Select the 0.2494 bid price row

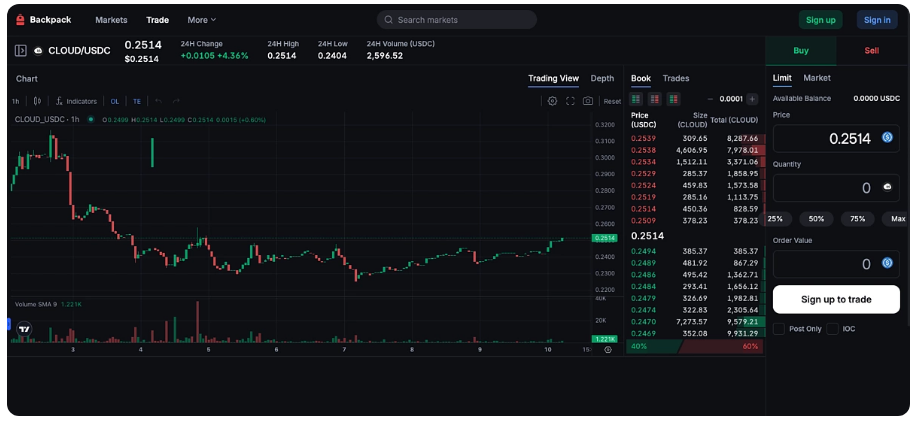(696, 251)
